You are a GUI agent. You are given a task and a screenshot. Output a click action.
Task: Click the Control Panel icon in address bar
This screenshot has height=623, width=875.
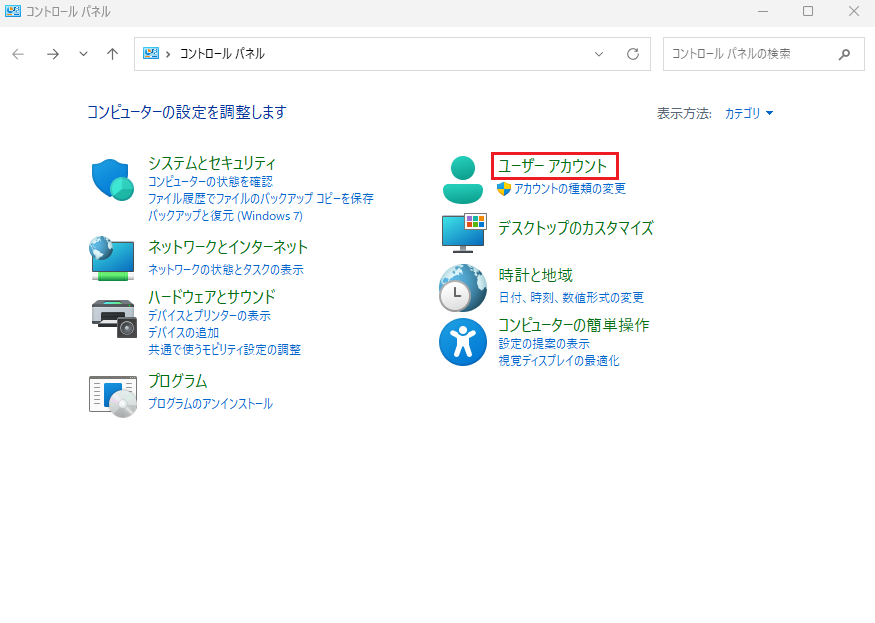pos(150,54)
